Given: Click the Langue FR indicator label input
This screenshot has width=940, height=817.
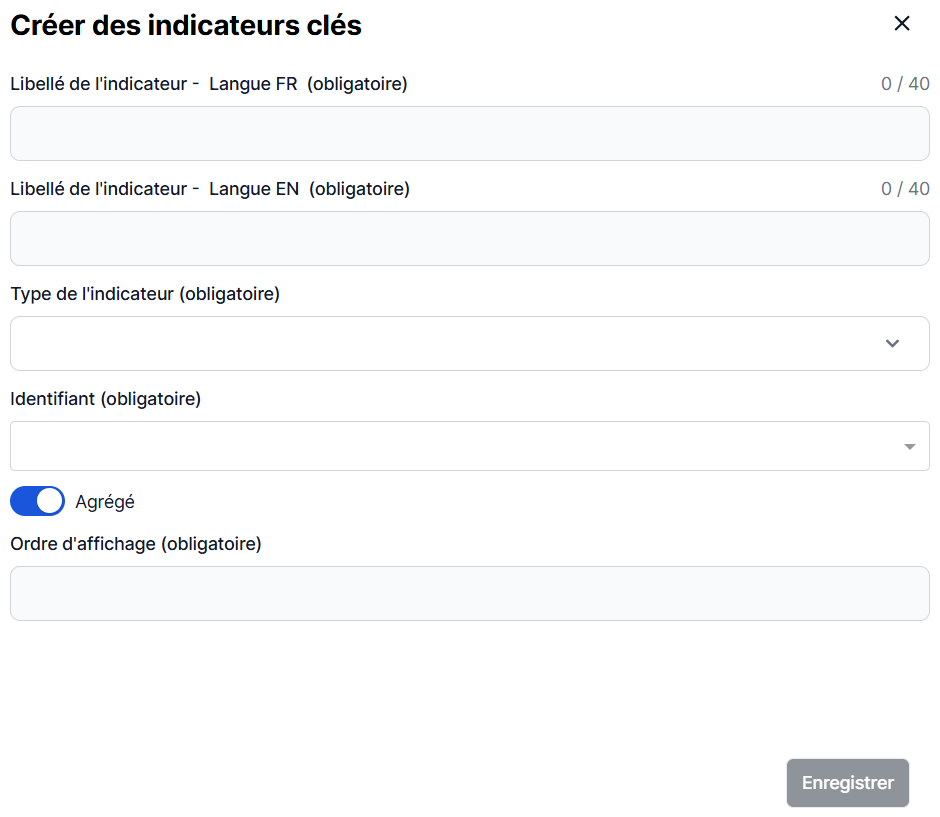Looking at the screenshot, I should 469,134.
